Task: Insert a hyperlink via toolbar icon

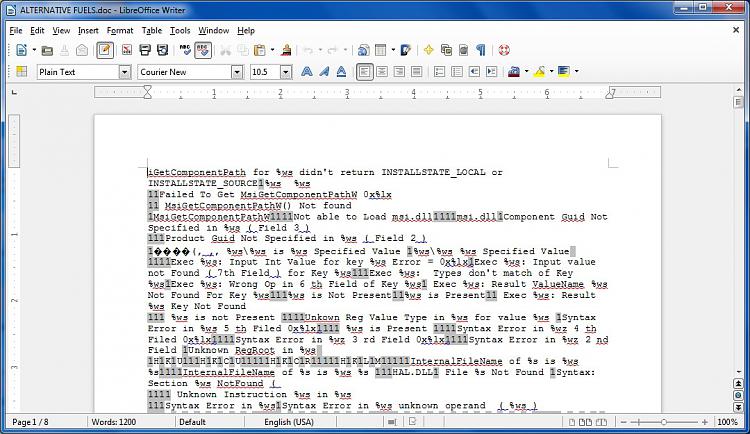Action: pos(364,50)
